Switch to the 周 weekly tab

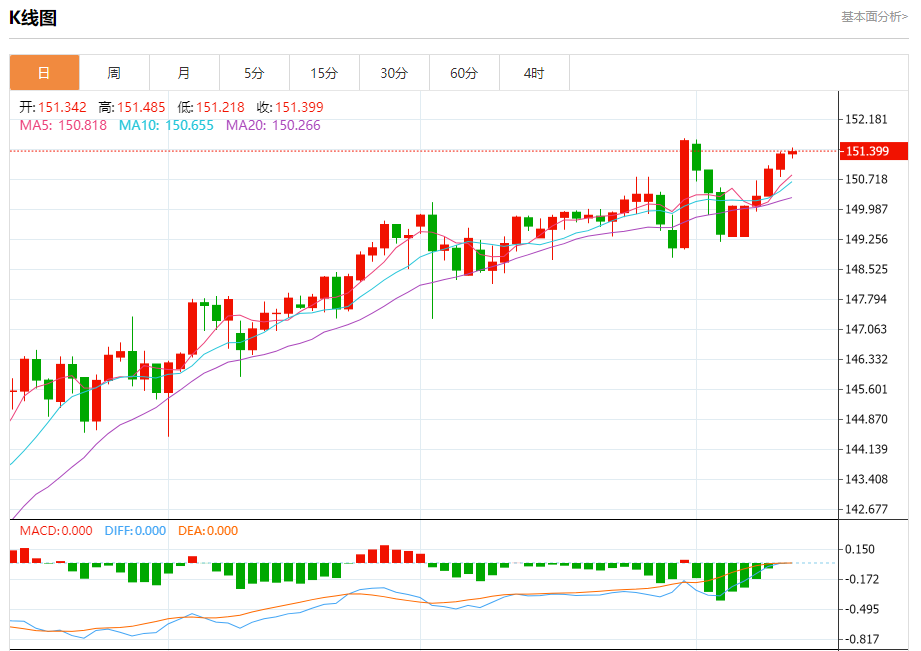click(114, 73)
